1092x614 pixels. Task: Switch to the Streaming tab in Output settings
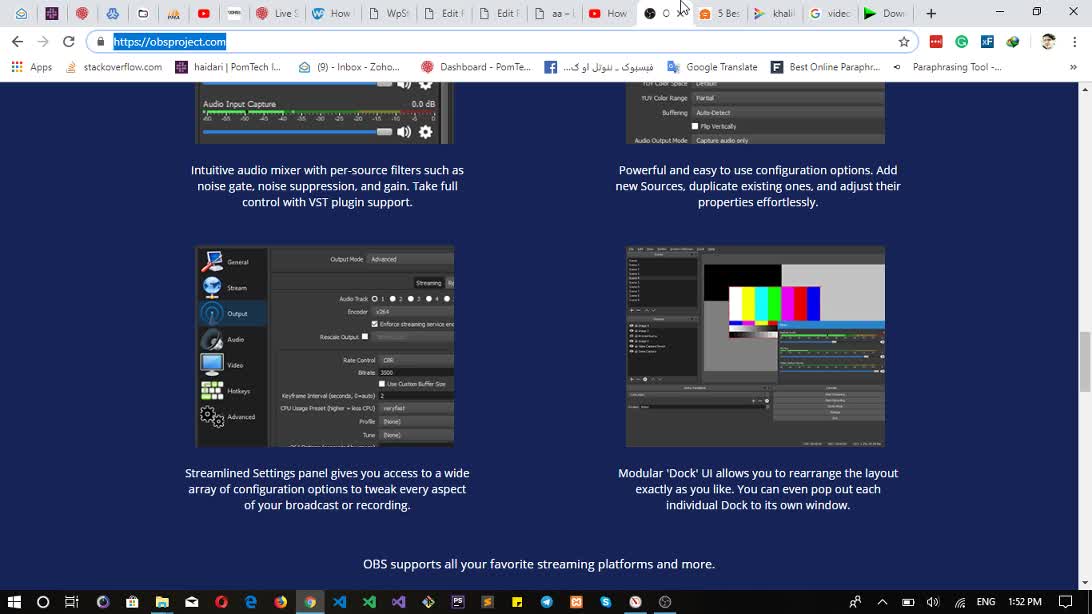coord(428,283)
